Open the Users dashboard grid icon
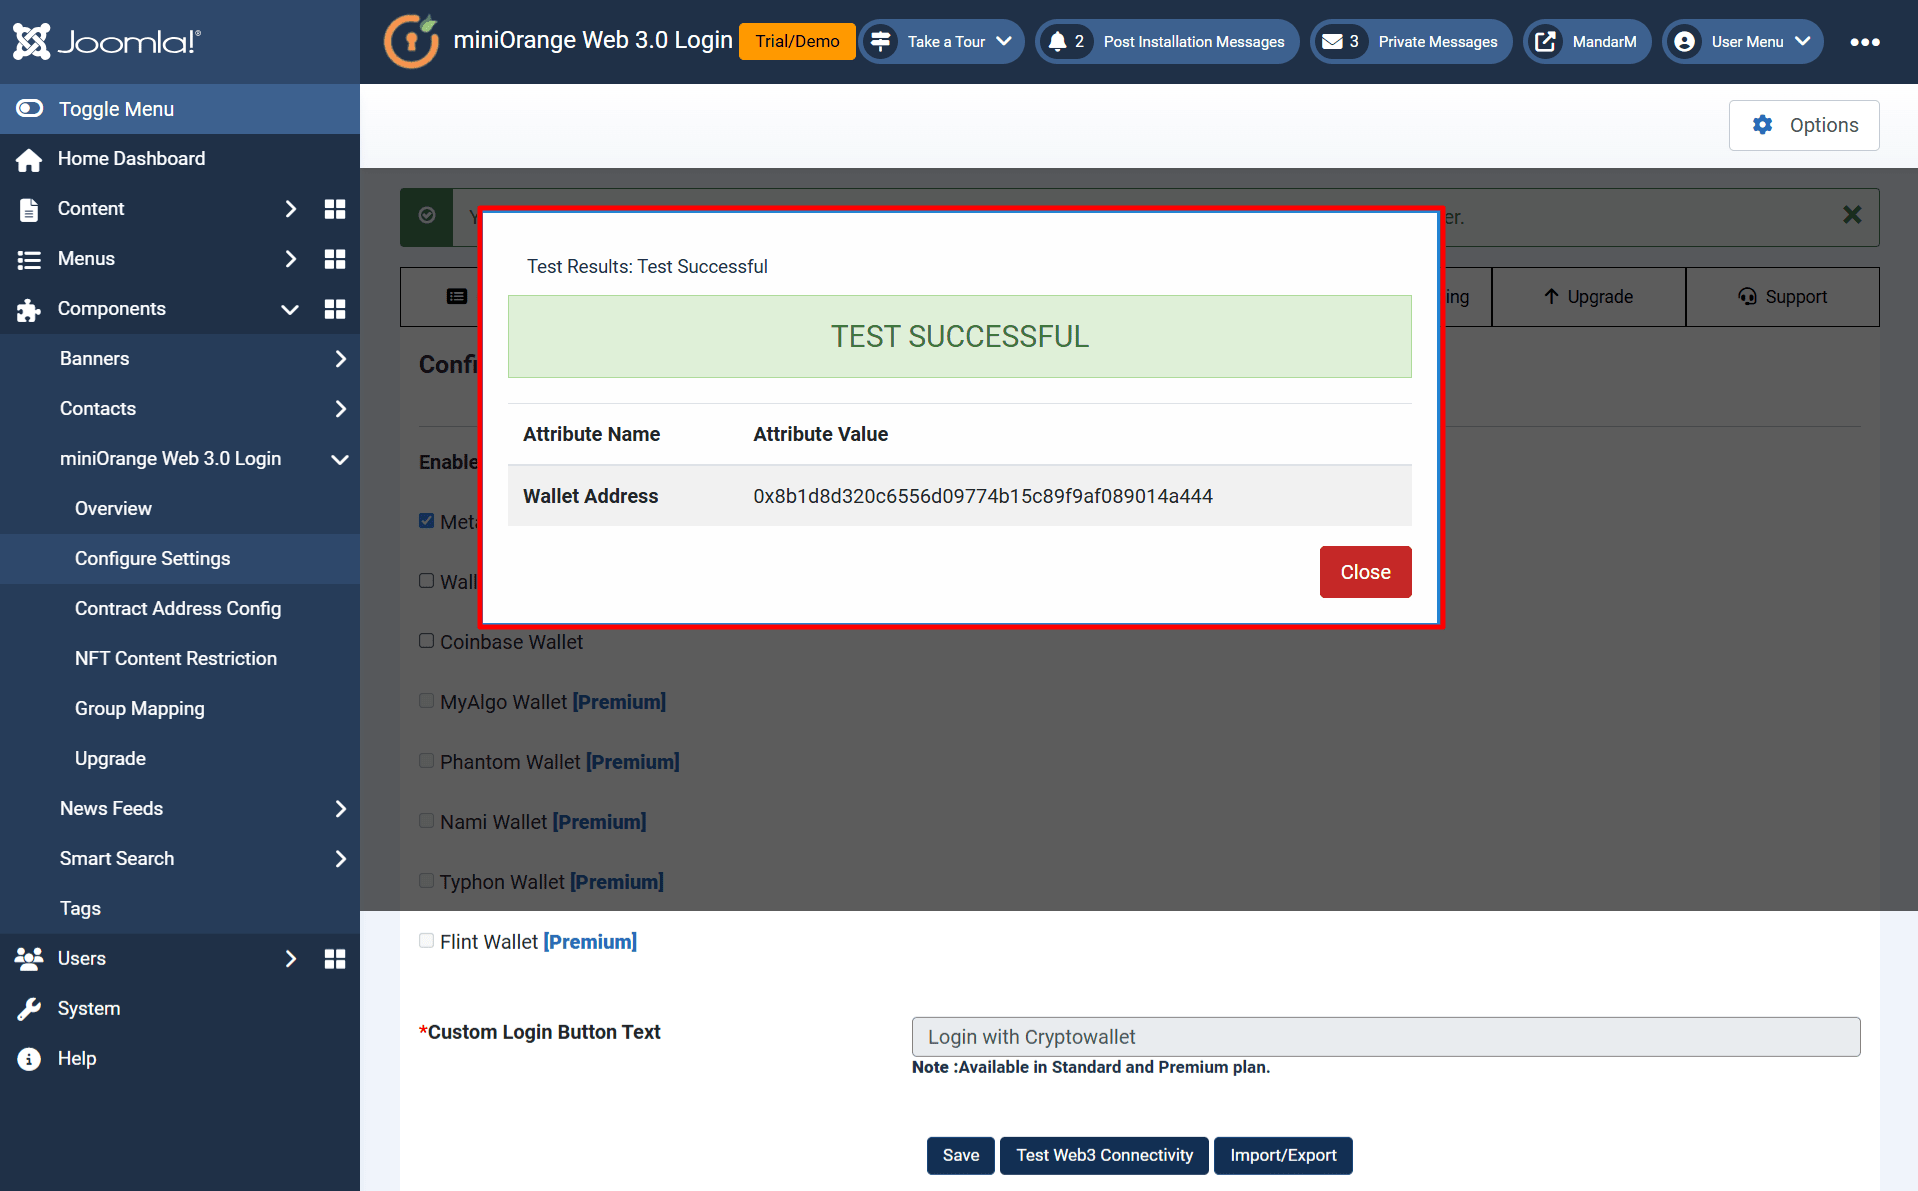The width and height of the screenshot is (1918, 1191). tap(335, 959)
